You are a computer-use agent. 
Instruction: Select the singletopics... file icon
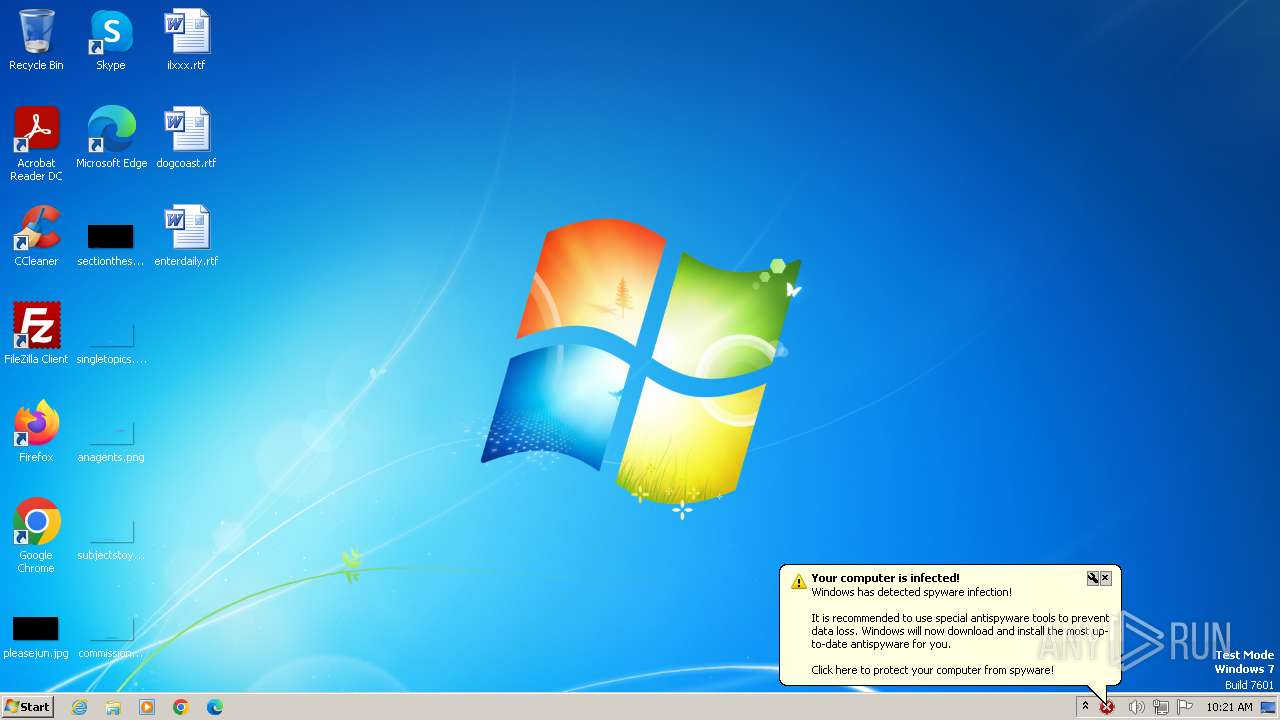tap(111, 344)
